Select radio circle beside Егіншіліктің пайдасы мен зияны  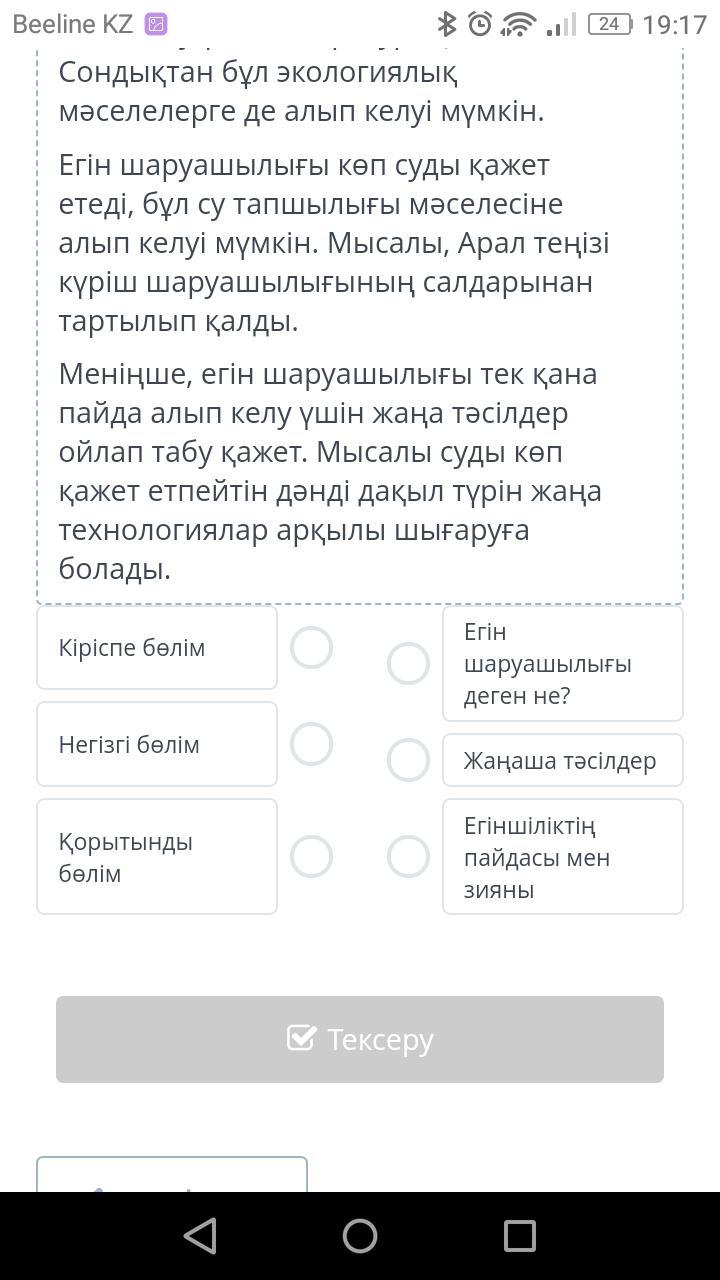point(408,857)
